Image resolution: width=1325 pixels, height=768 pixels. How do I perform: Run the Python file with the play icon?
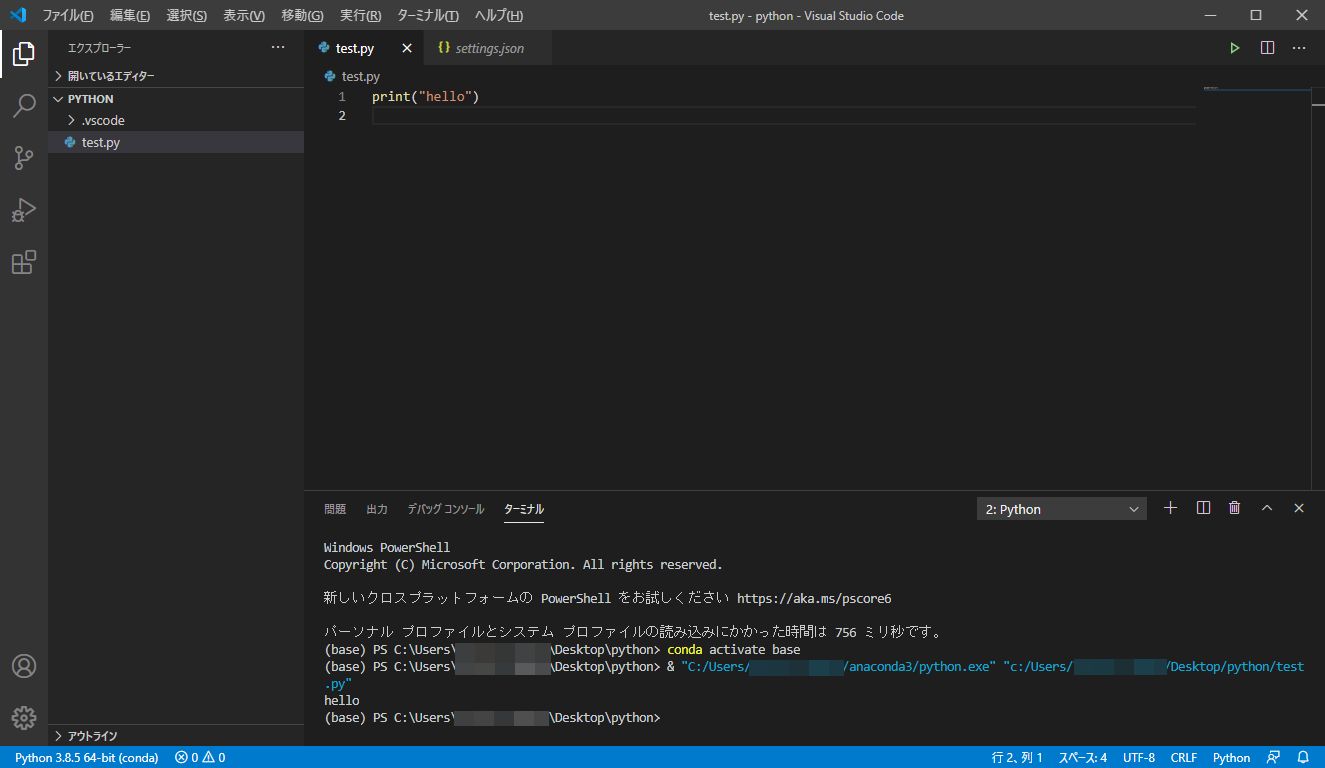[1235, 48]
